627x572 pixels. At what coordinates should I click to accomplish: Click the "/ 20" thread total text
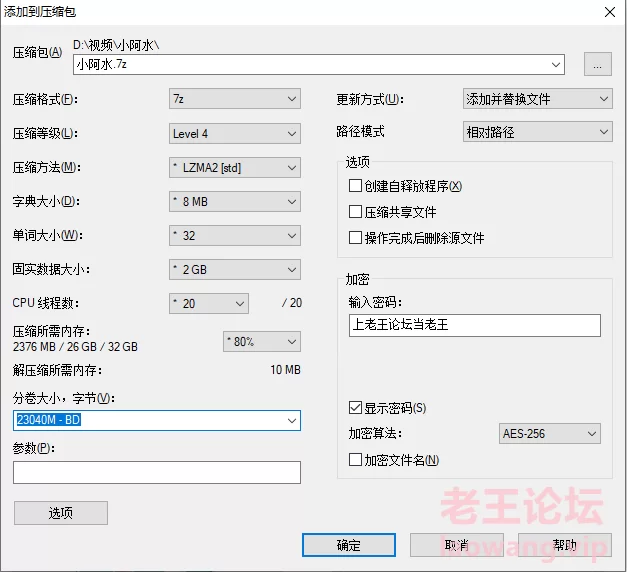(292, 303)
